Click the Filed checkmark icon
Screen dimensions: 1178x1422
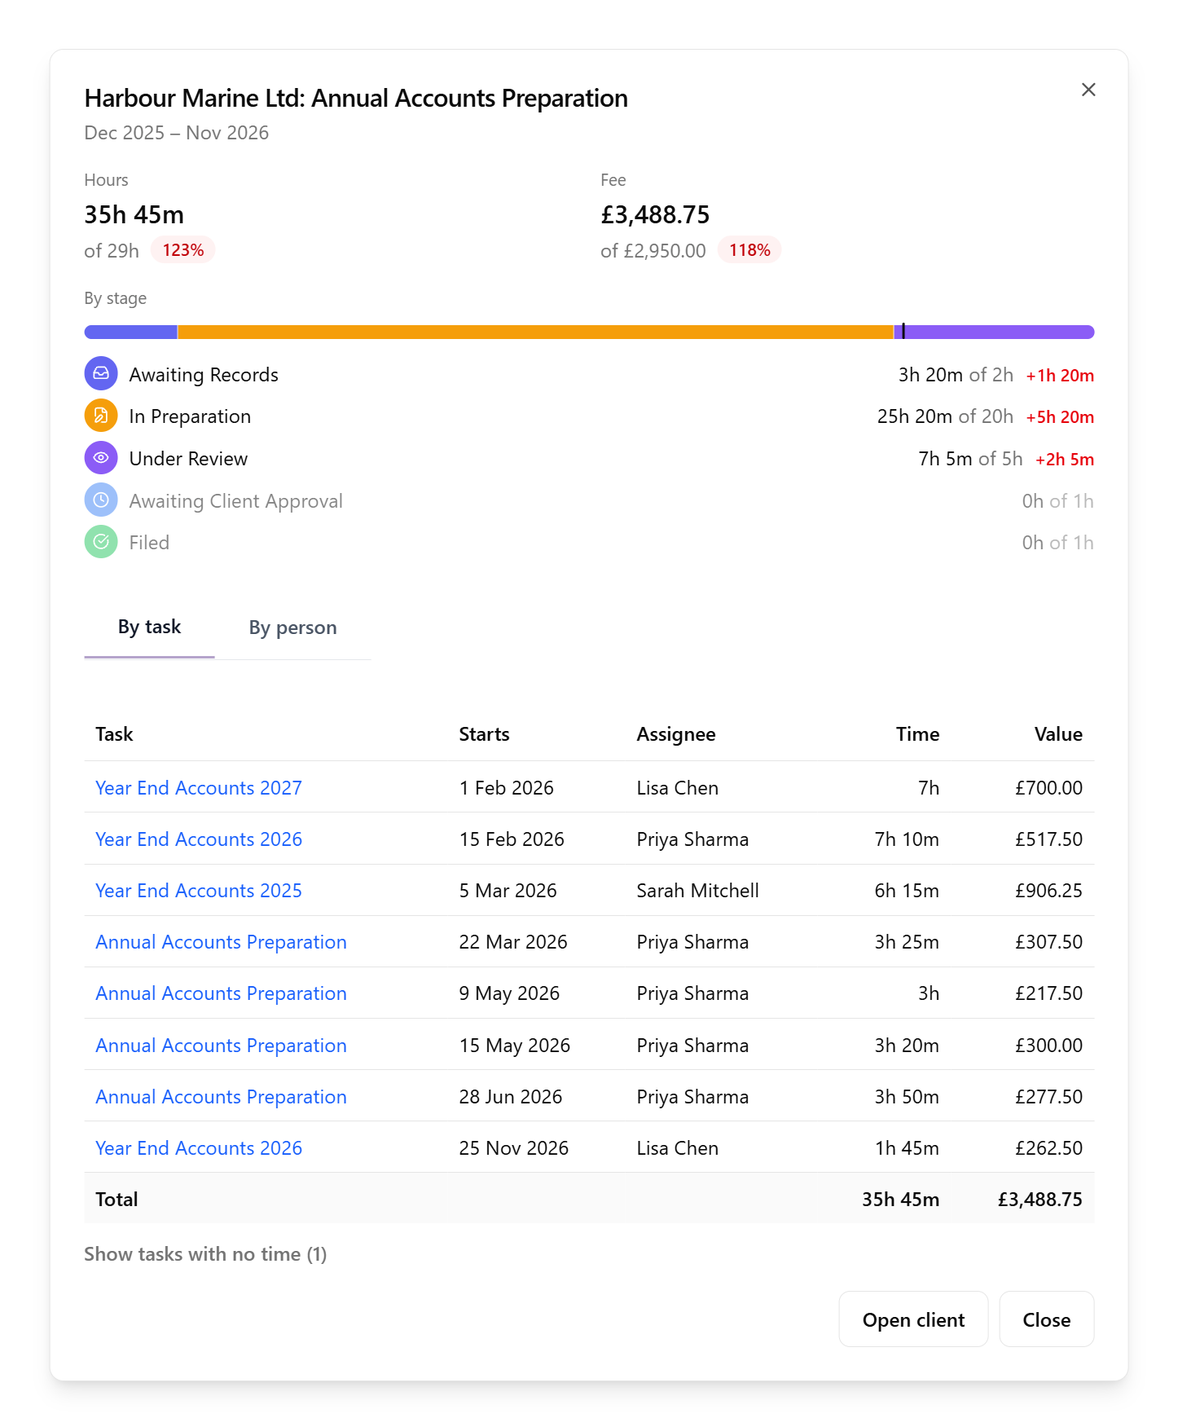click(101, 542)
